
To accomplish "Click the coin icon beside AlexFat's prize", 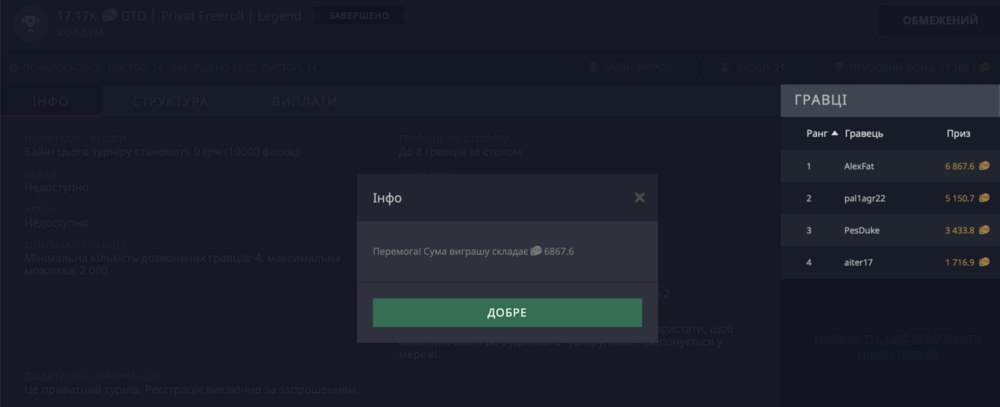I will [985, 166].
